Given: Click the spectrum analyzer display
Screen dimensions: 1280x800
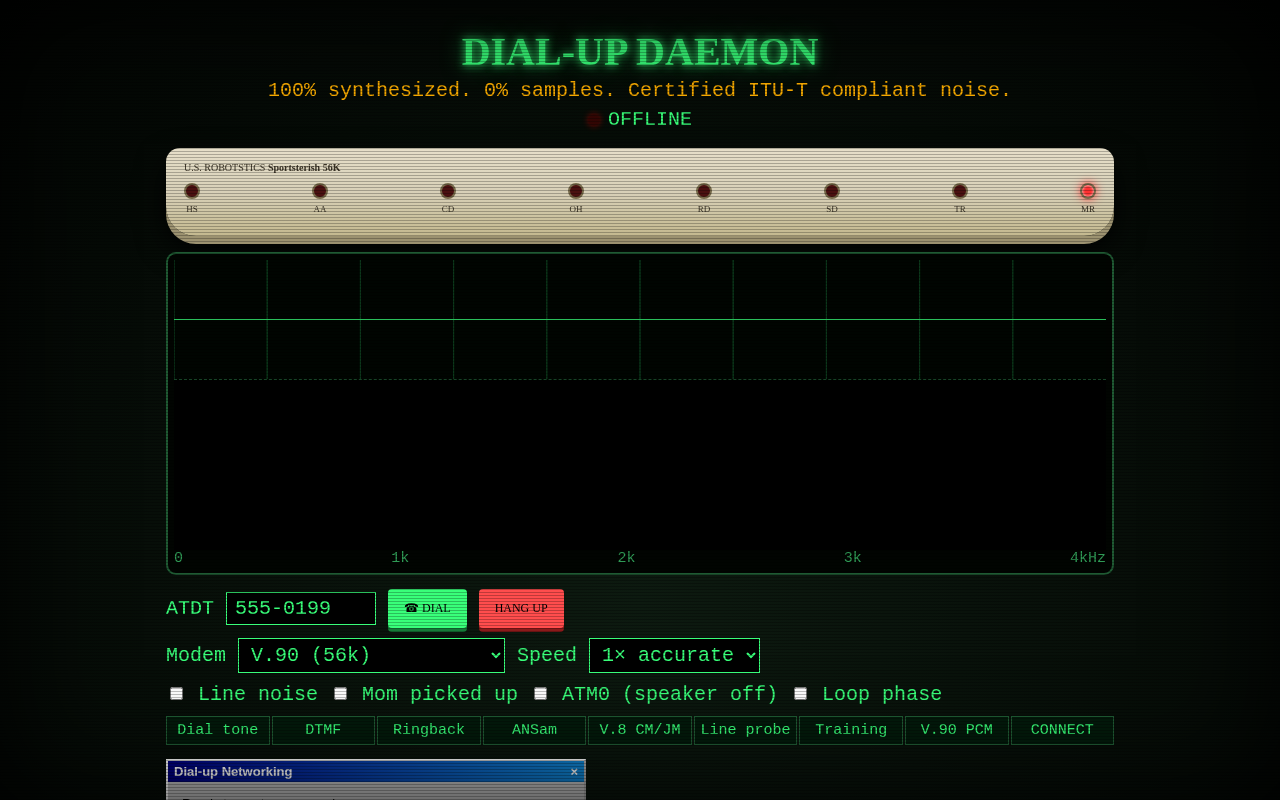Looking at the screenshot, I should (640, 414).
